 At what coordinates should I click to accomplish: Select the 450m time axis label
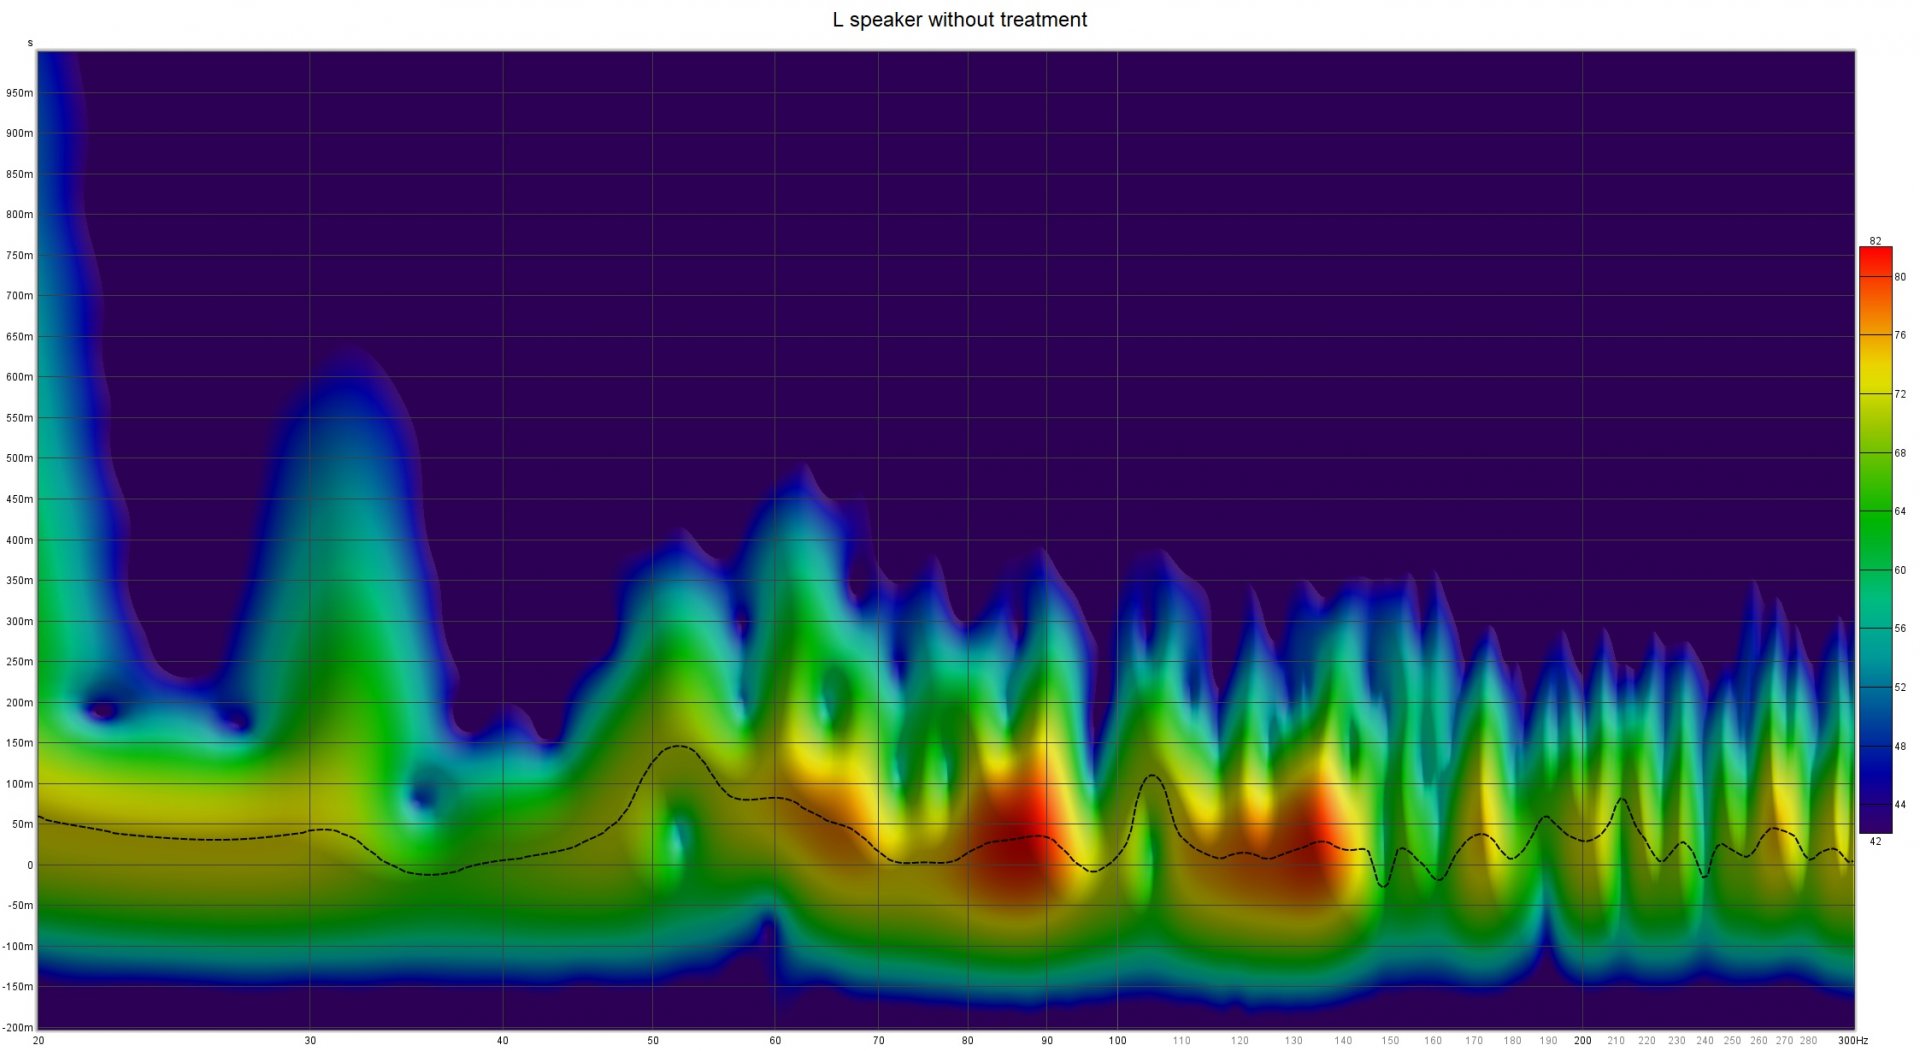tap(19, 500)
